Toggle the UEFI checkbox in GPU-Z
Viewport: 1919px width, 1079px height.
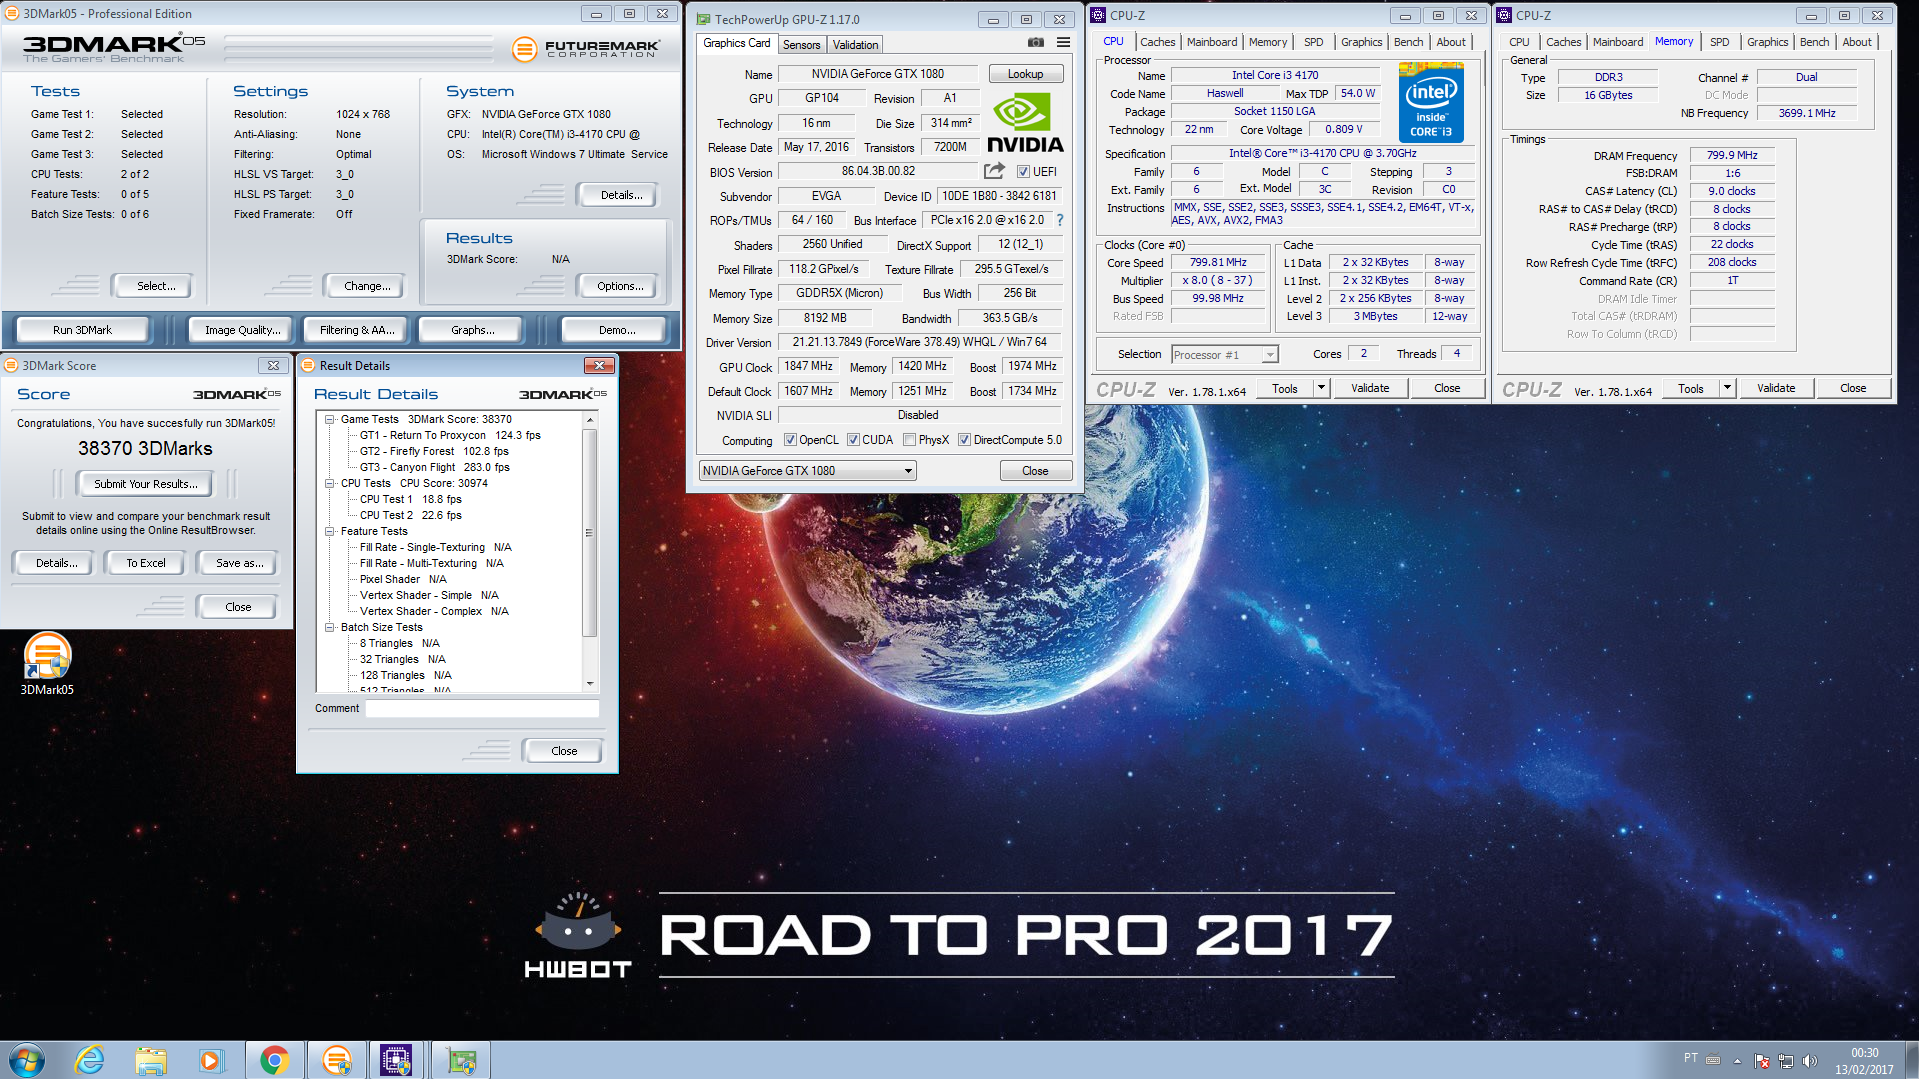[1023, 172]
